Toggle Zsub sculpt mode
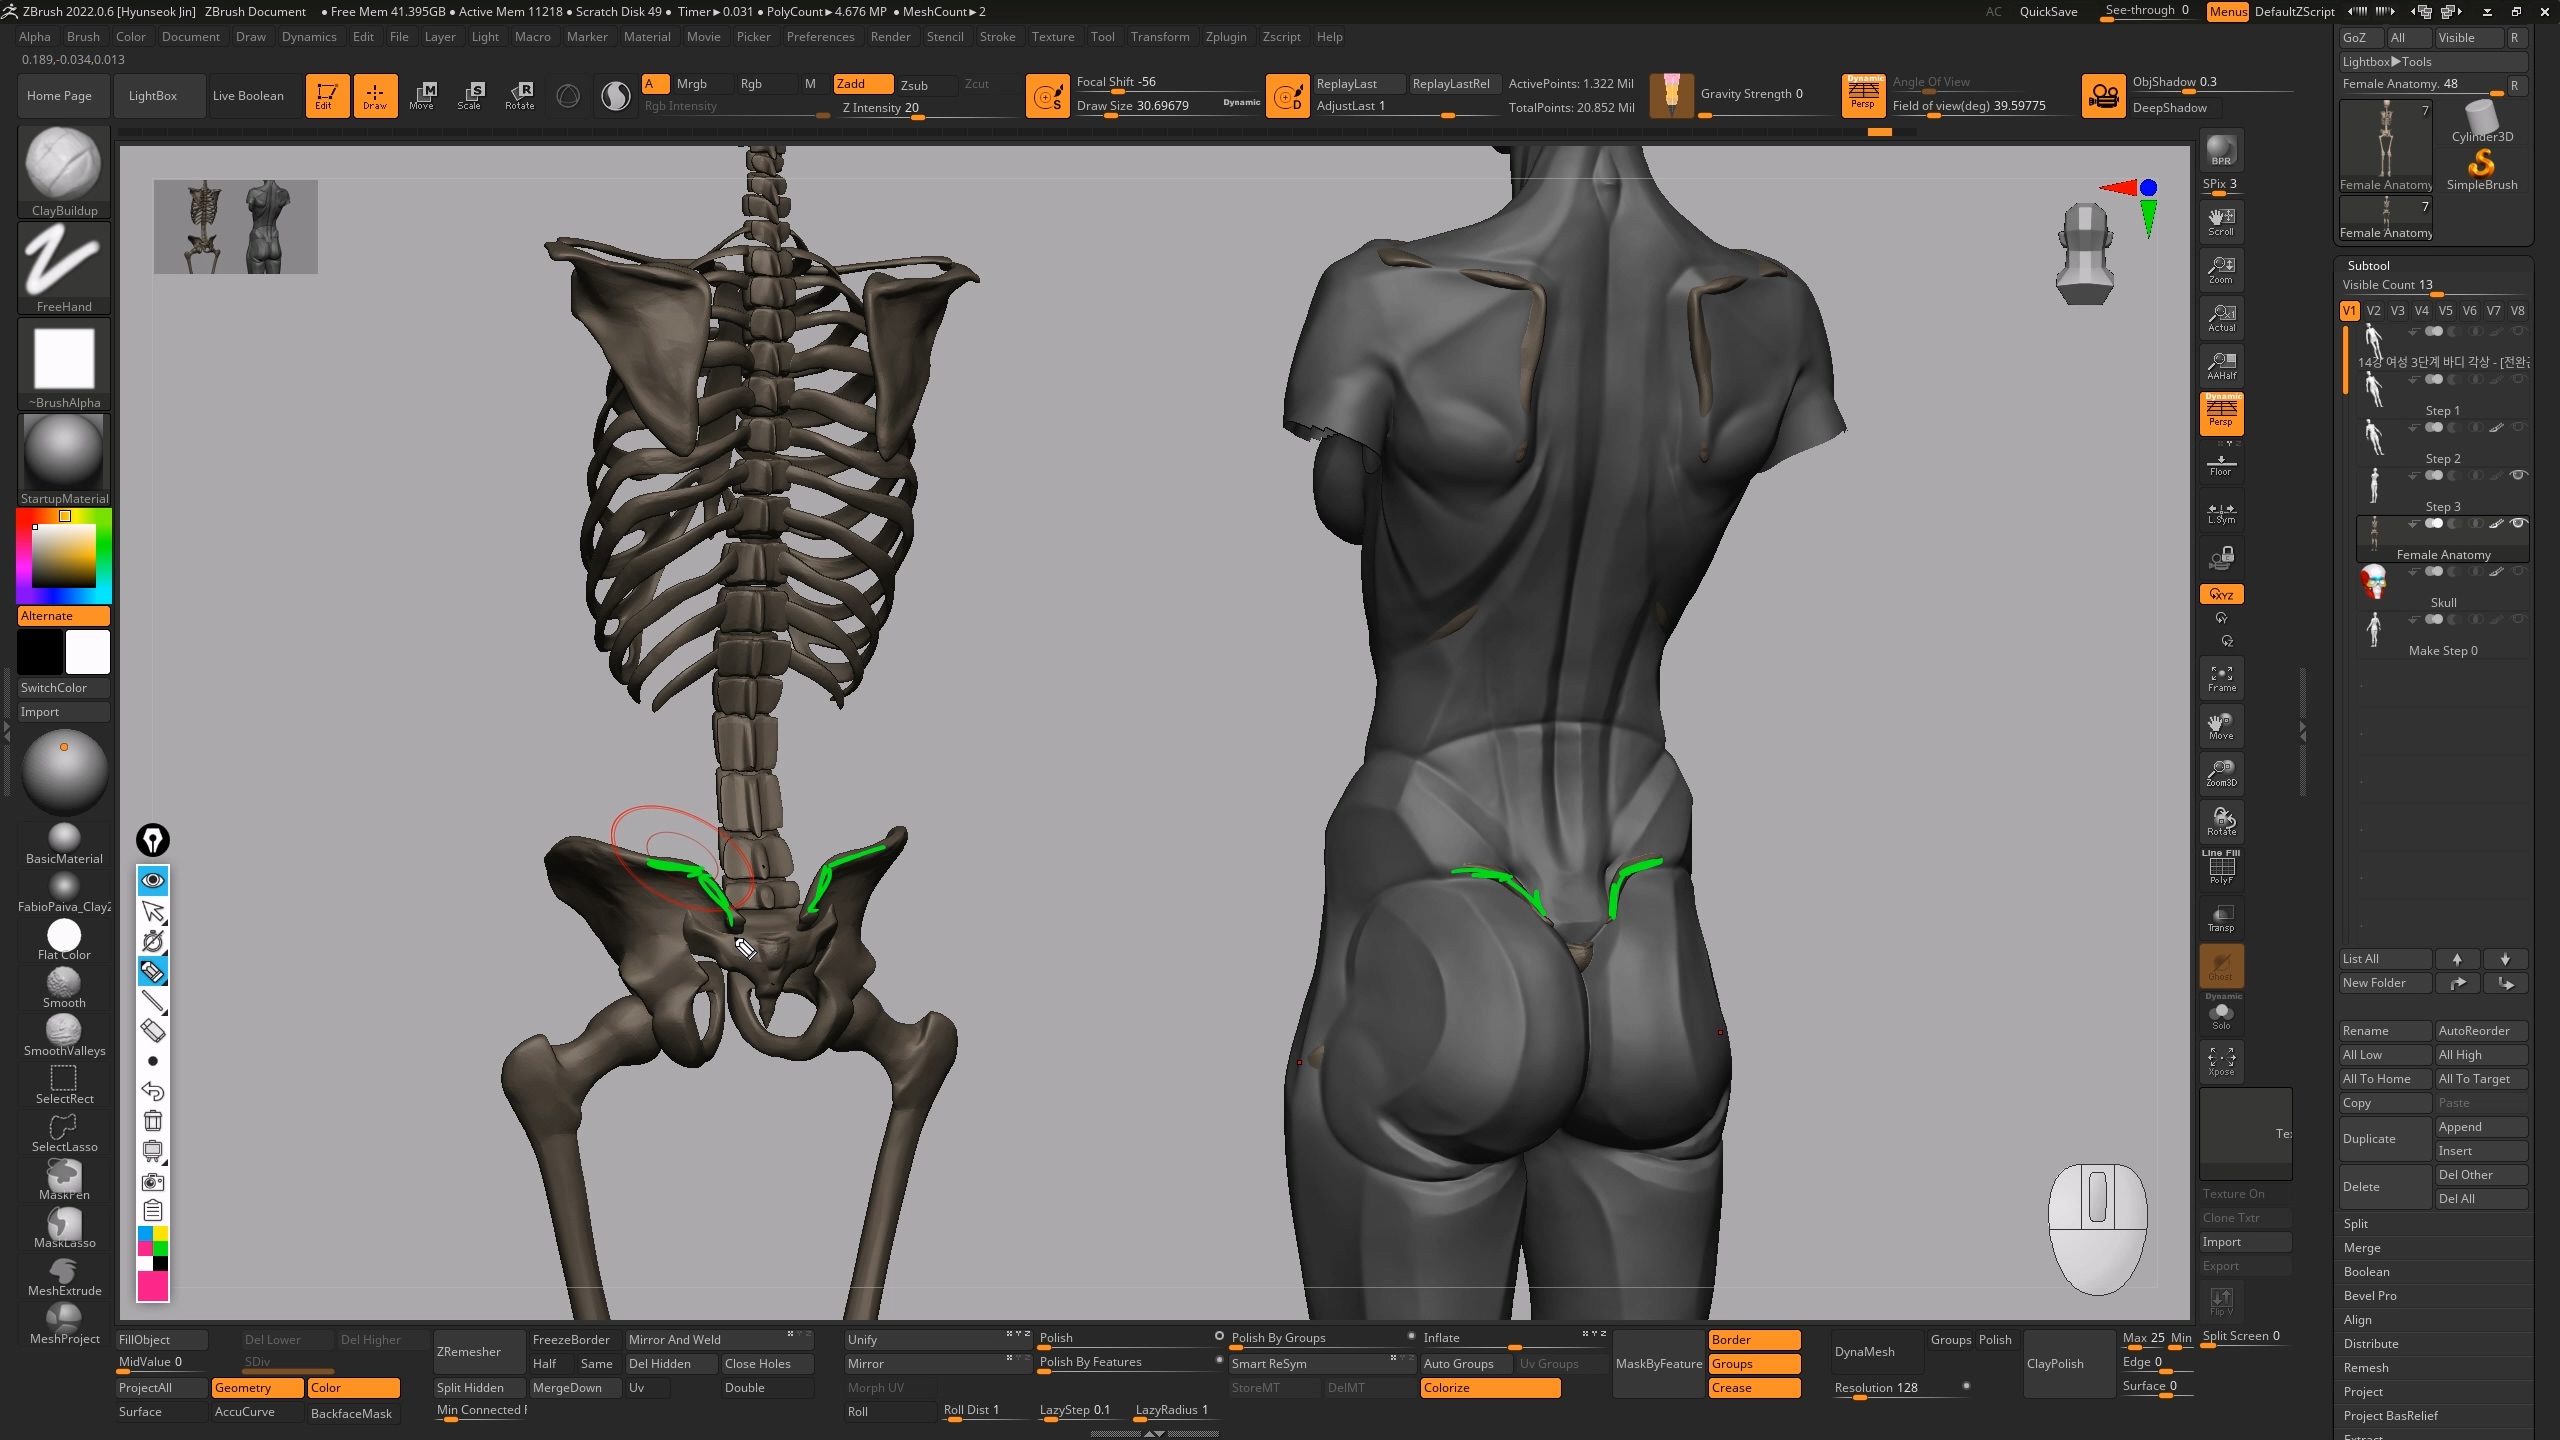 coord(914,84)
